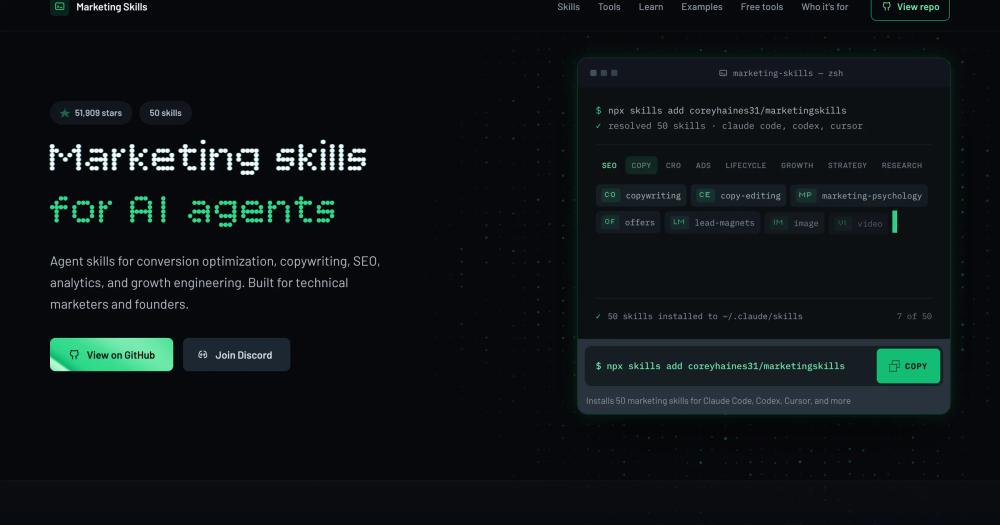This screenshot has height=525, width=1000.
Task: Click the lead-magnets skill chip
Action: tap(712, 222)
